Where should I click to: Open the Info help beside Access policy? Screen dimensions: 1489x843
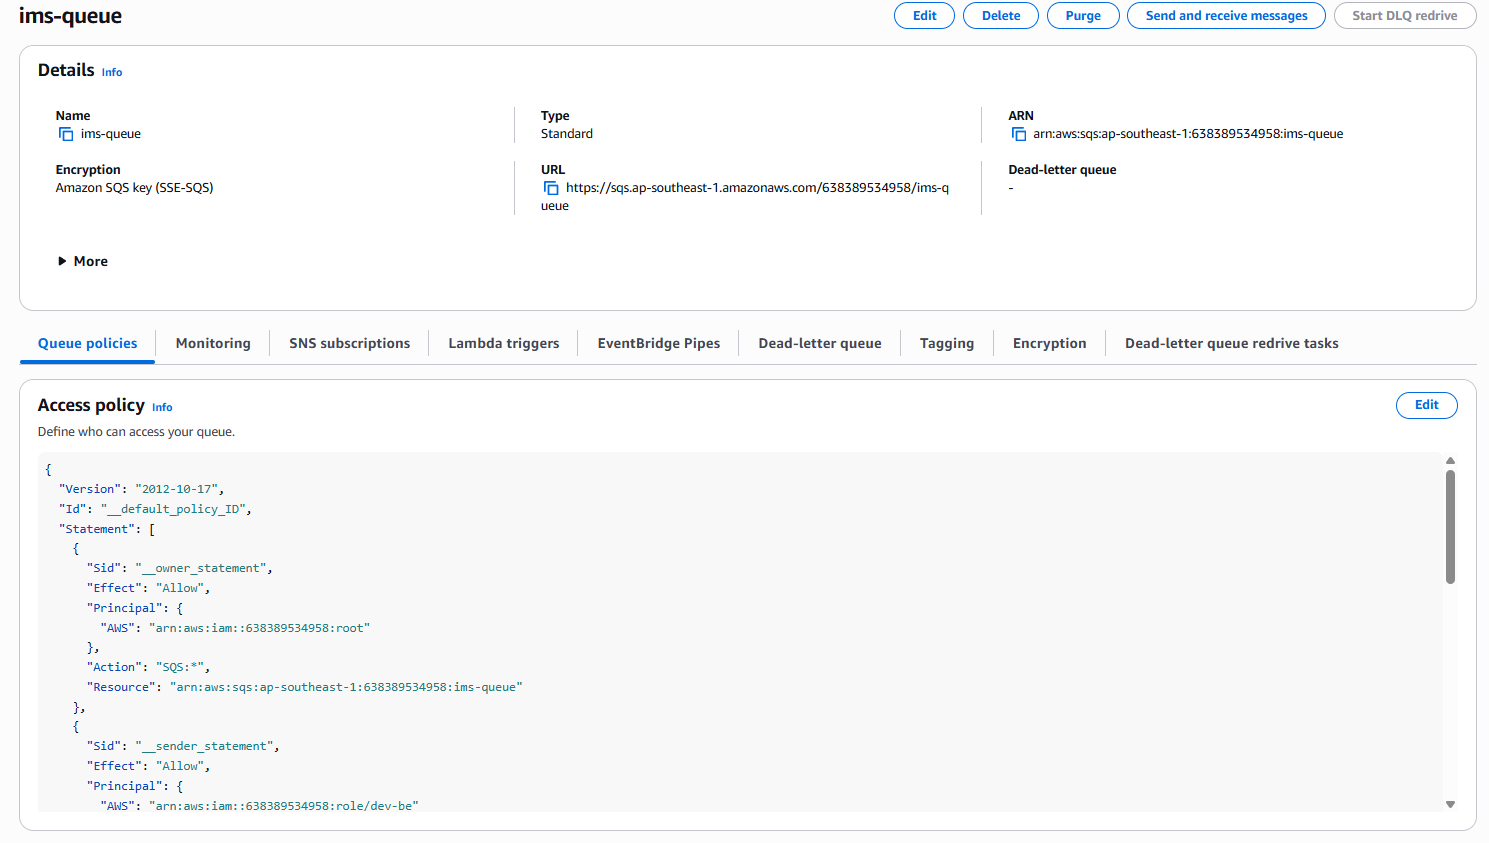tap(161, 407)
